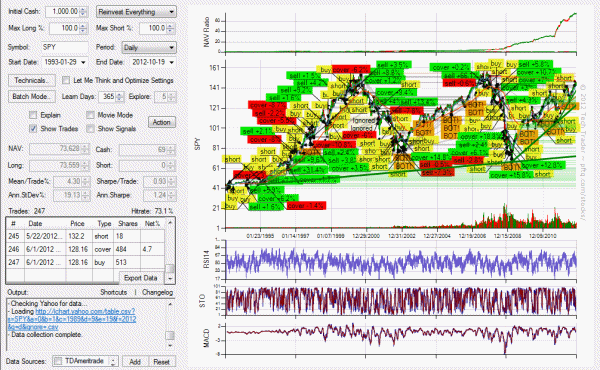Click the NAV Ratio chart
Image resolution: width=600 pixels, height=370 pixels.
401,33
